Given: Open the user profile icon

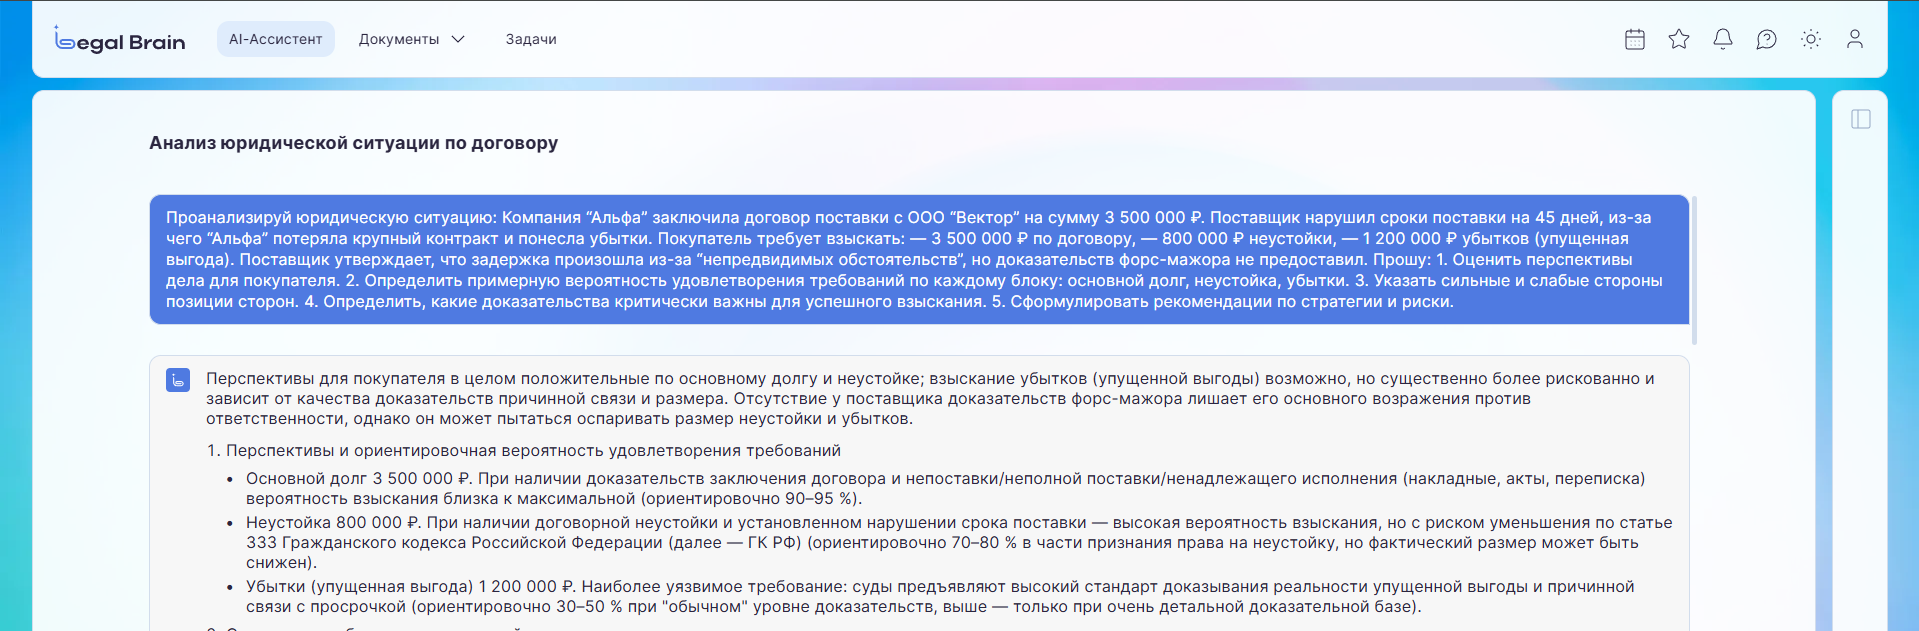Looking at the screenshot, I should click(x=1855, y=39).
